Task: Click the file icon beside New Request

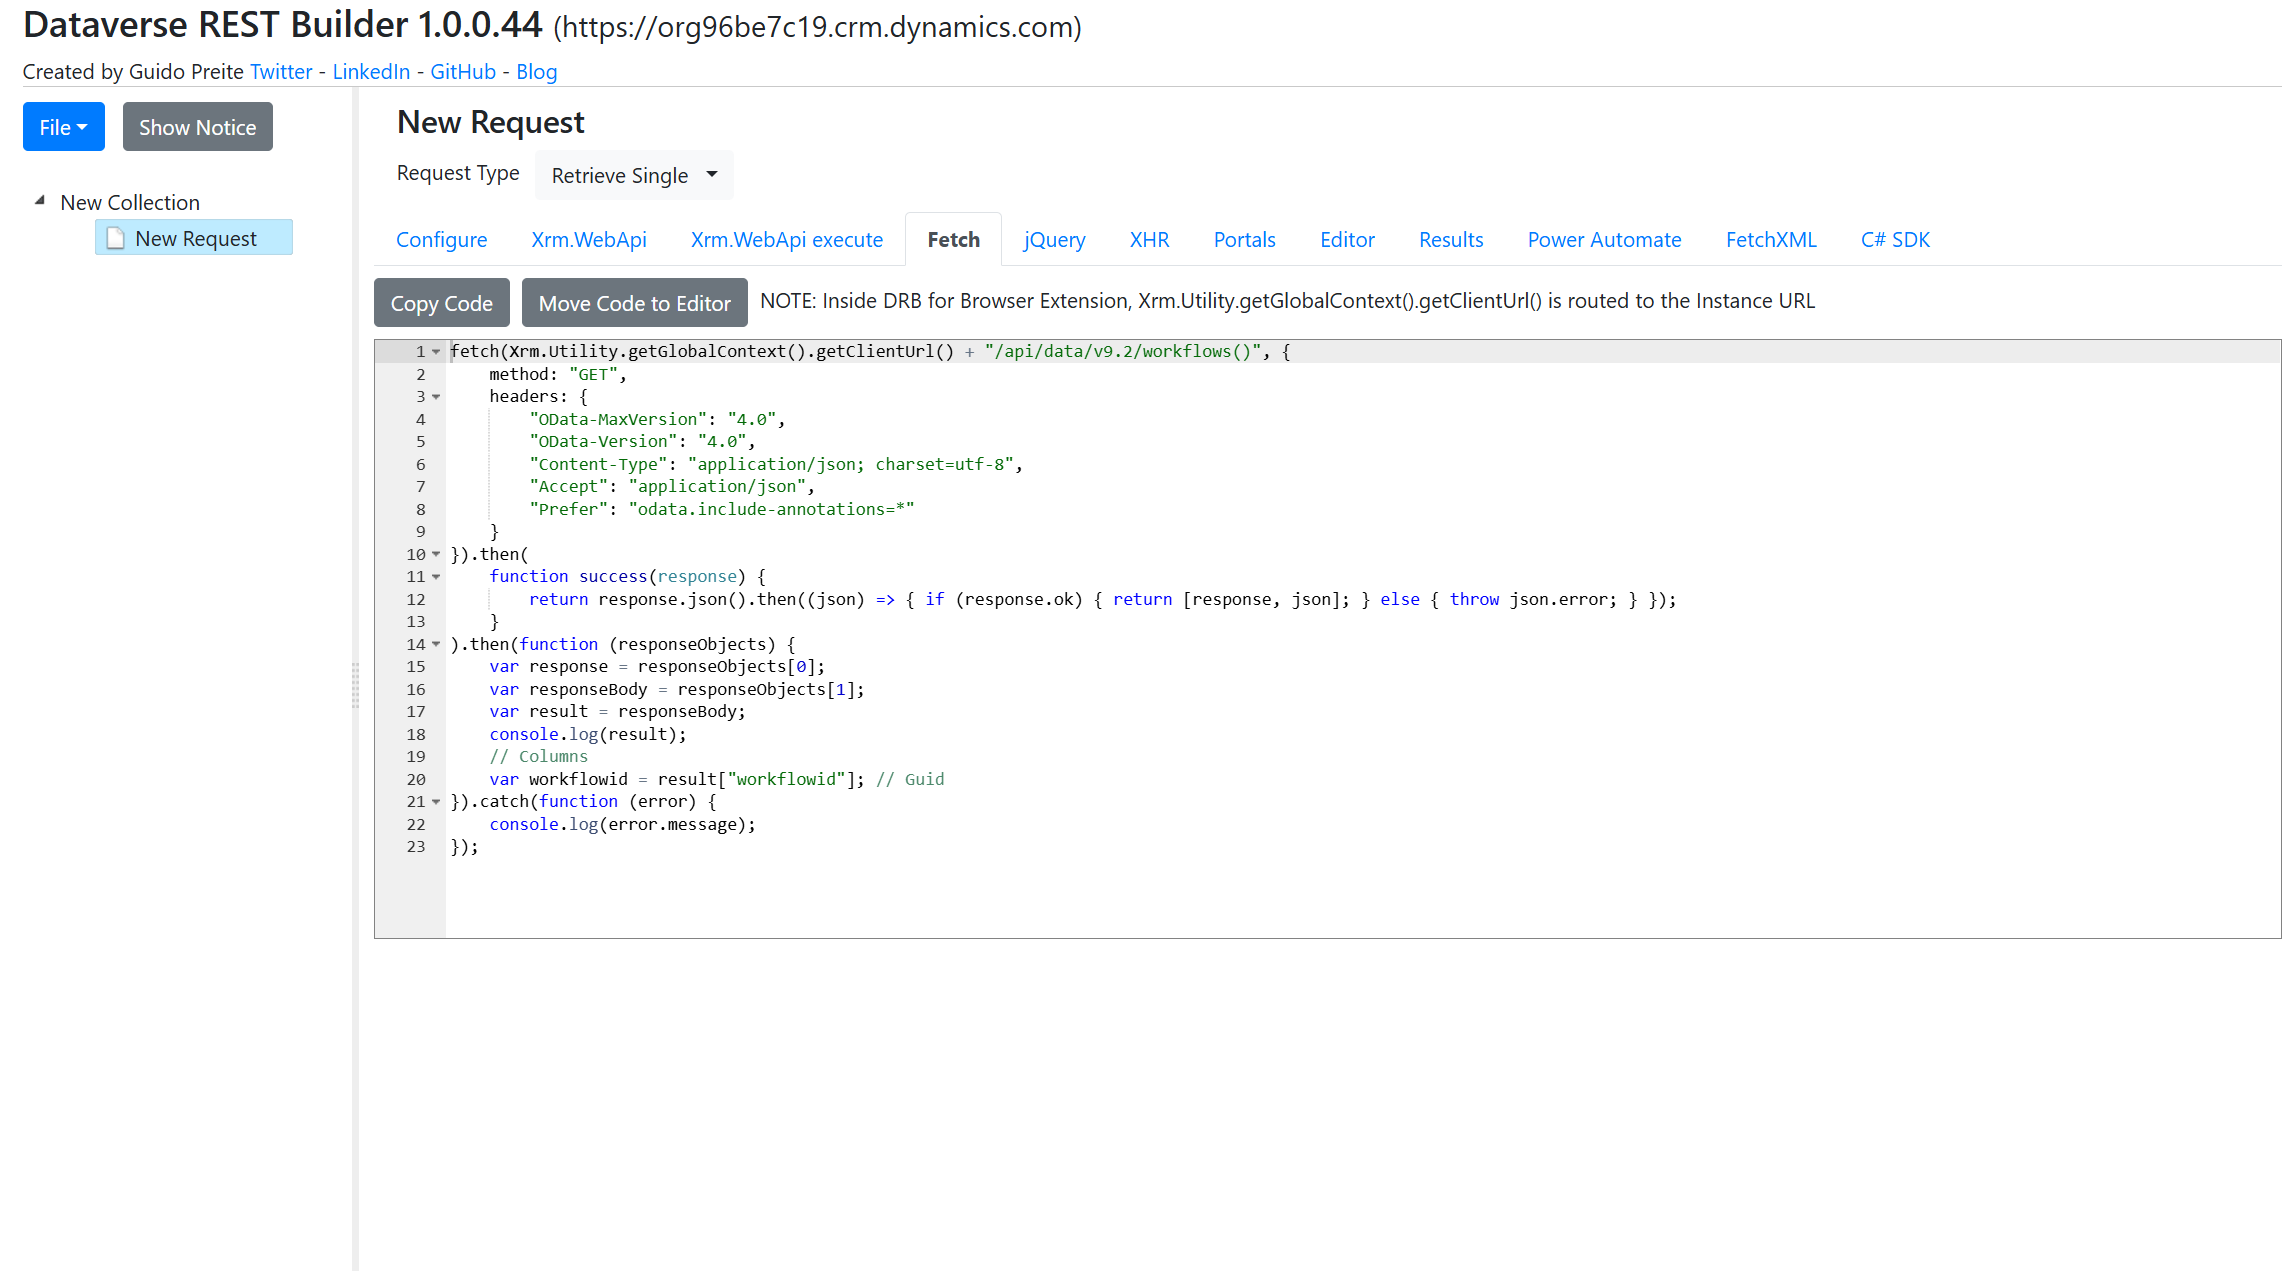Action: pos(115,238)
